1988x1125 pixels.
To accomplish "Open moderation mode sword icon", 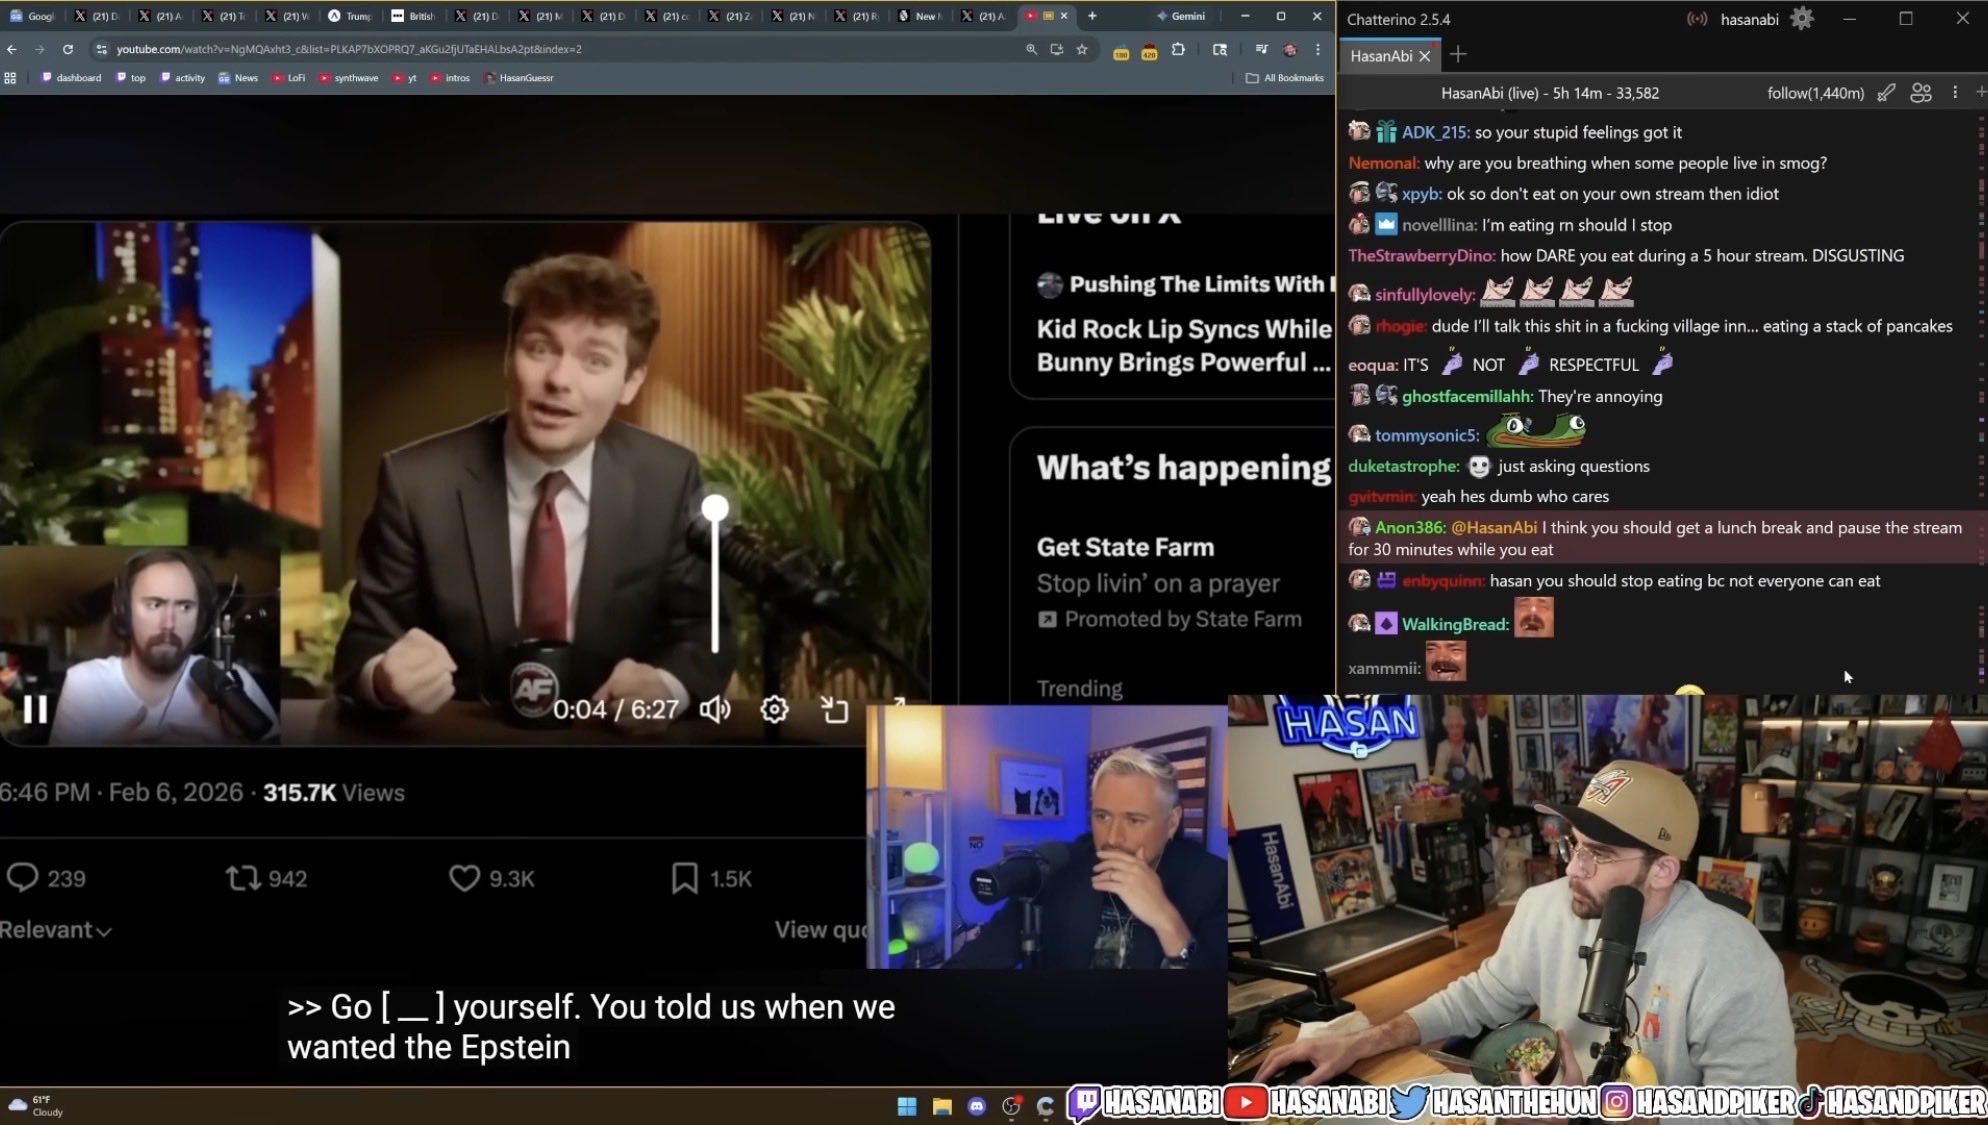I will coord(1886,93).
